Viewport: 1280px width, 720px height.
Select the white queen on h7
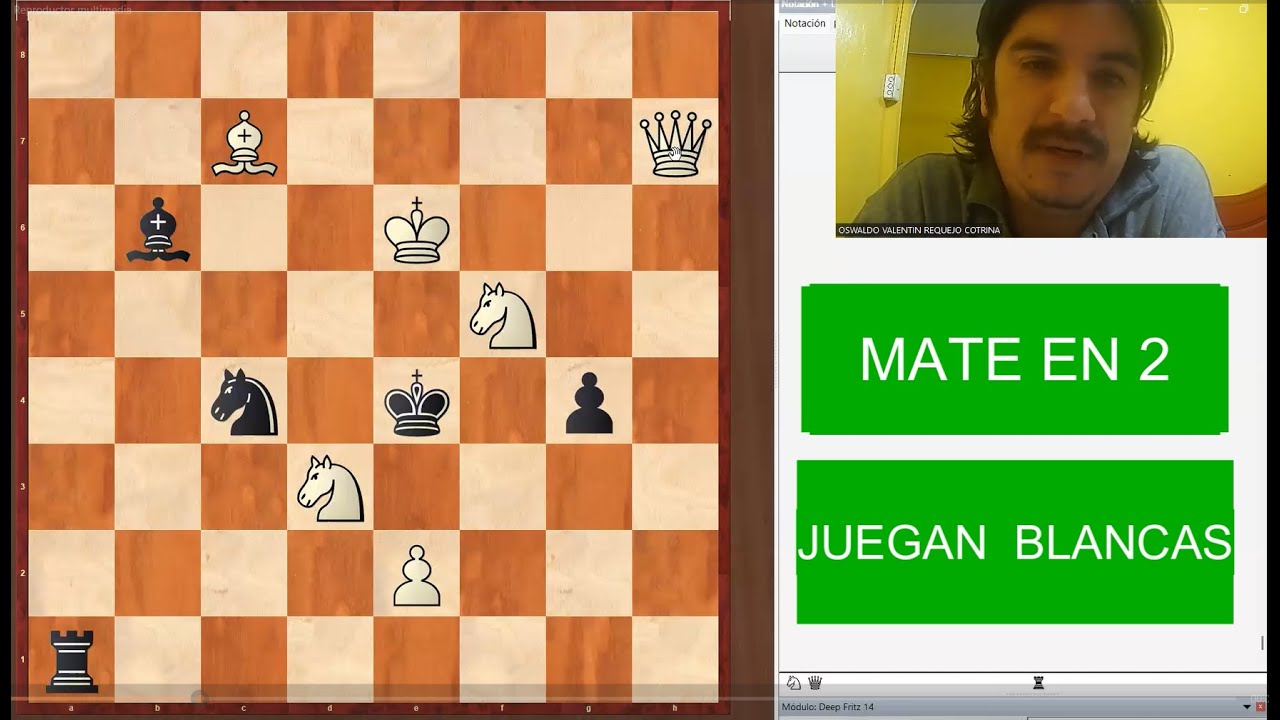coord(675,144)
